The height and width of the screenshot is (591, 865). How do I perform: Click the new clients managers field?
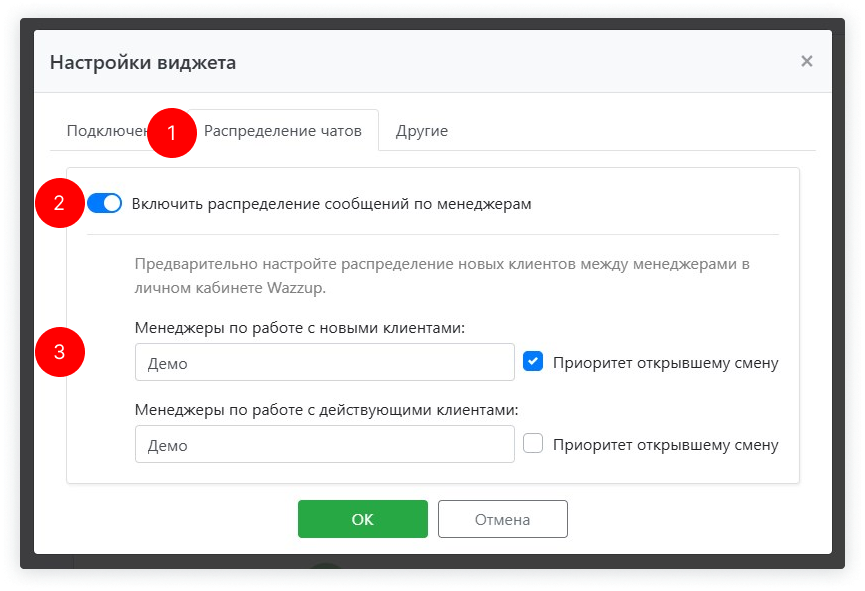324,363
